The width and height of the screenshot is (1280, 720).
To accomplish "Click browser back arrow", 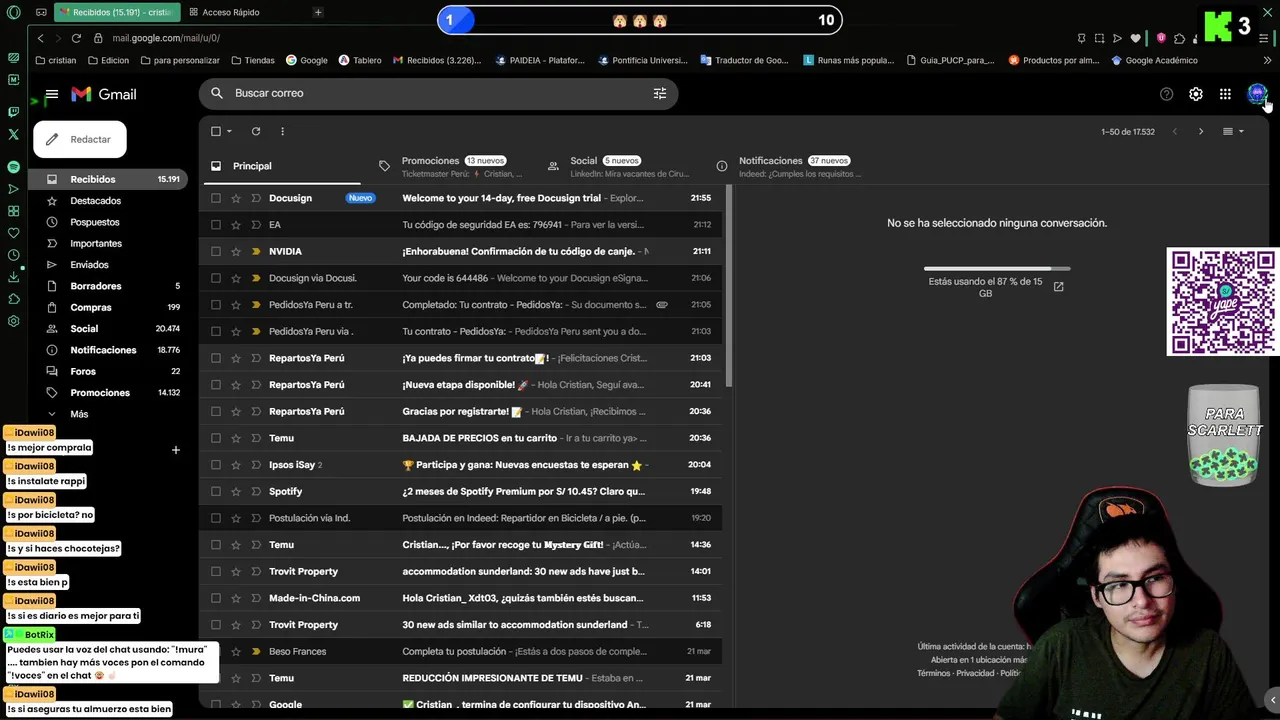I will coord(41,38).
